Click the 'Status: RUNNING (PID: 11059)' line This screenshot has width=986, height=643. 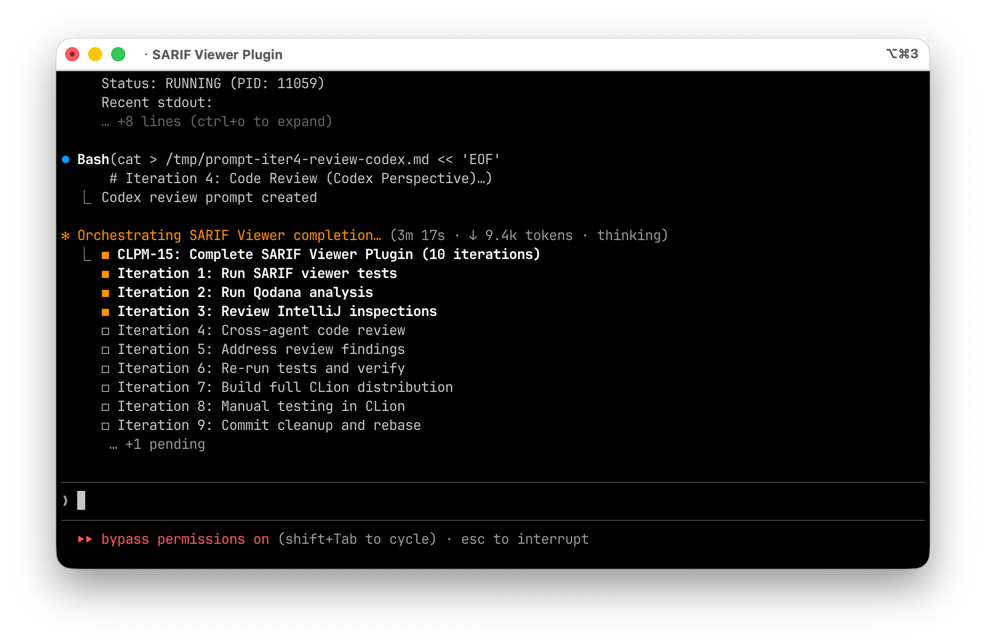pos(213,84)
